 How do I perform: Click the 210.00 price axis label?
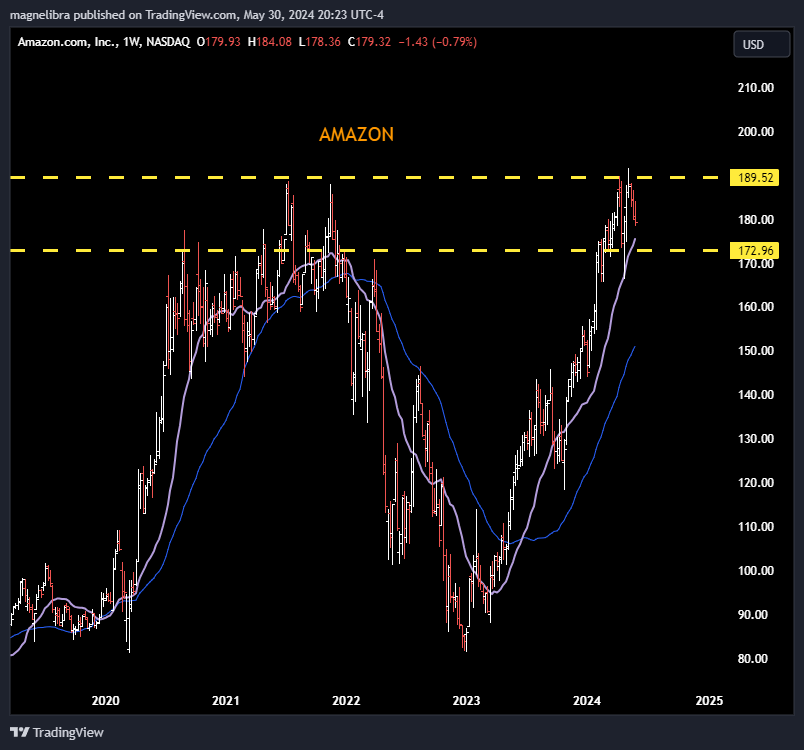(755, 88)
